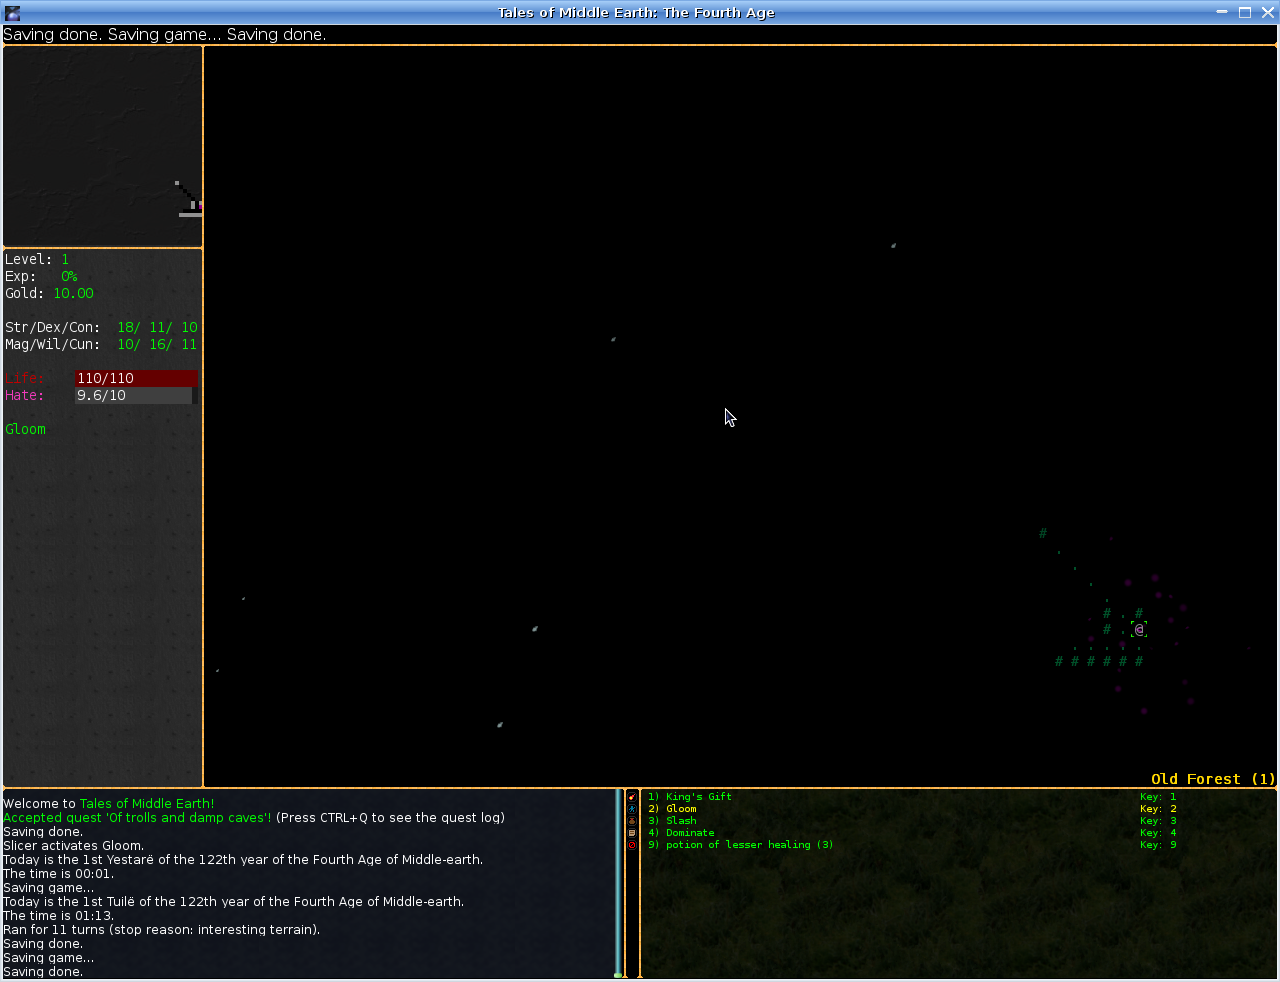Use the Dominate talent in hotbar
This screenshot has width=1280, height=982.
681,833
